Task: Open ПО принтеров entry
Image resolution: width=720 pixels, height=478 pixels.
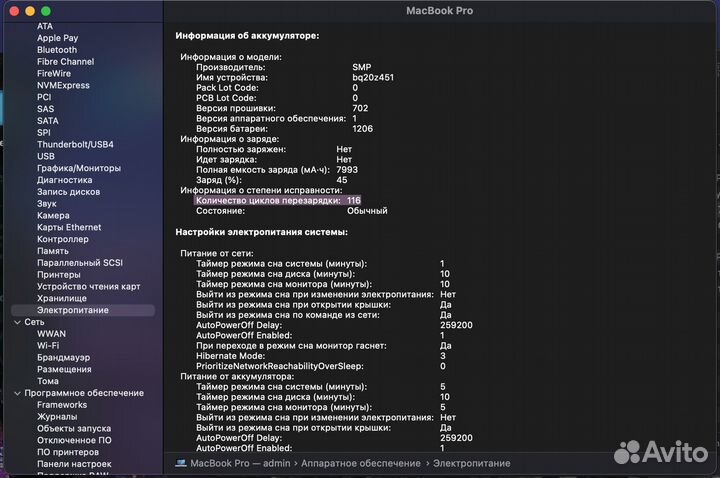Action: [x=68, y=452]
